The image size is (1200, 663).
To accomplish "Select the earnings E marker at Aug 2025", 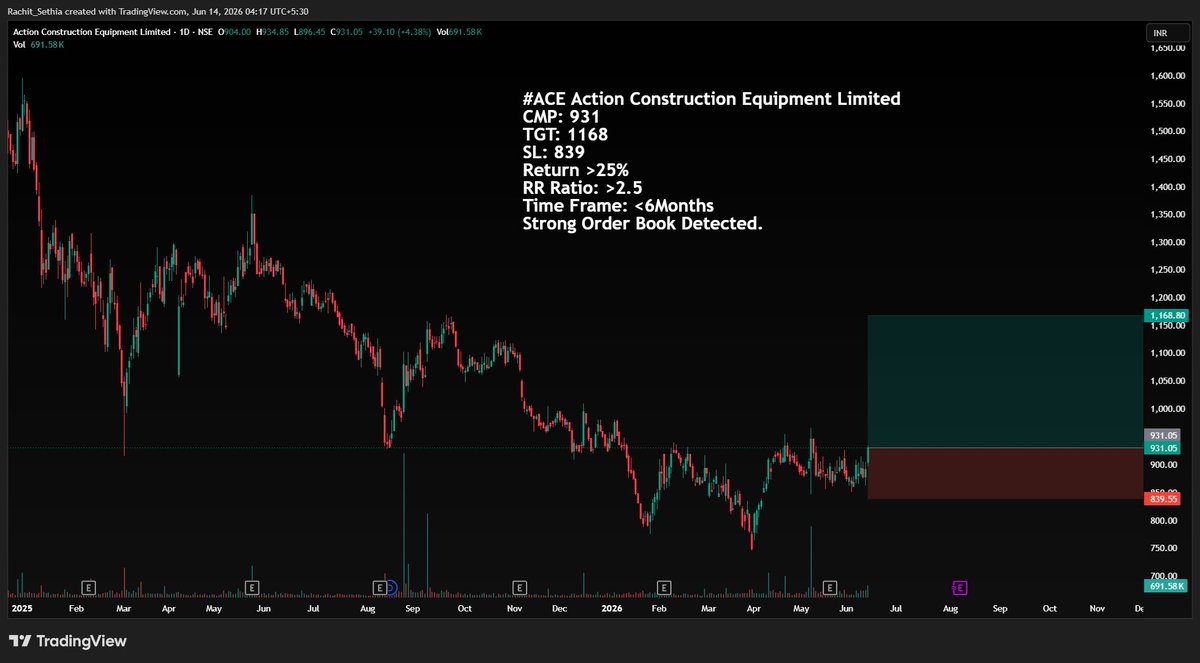I will tap(379, 587).
